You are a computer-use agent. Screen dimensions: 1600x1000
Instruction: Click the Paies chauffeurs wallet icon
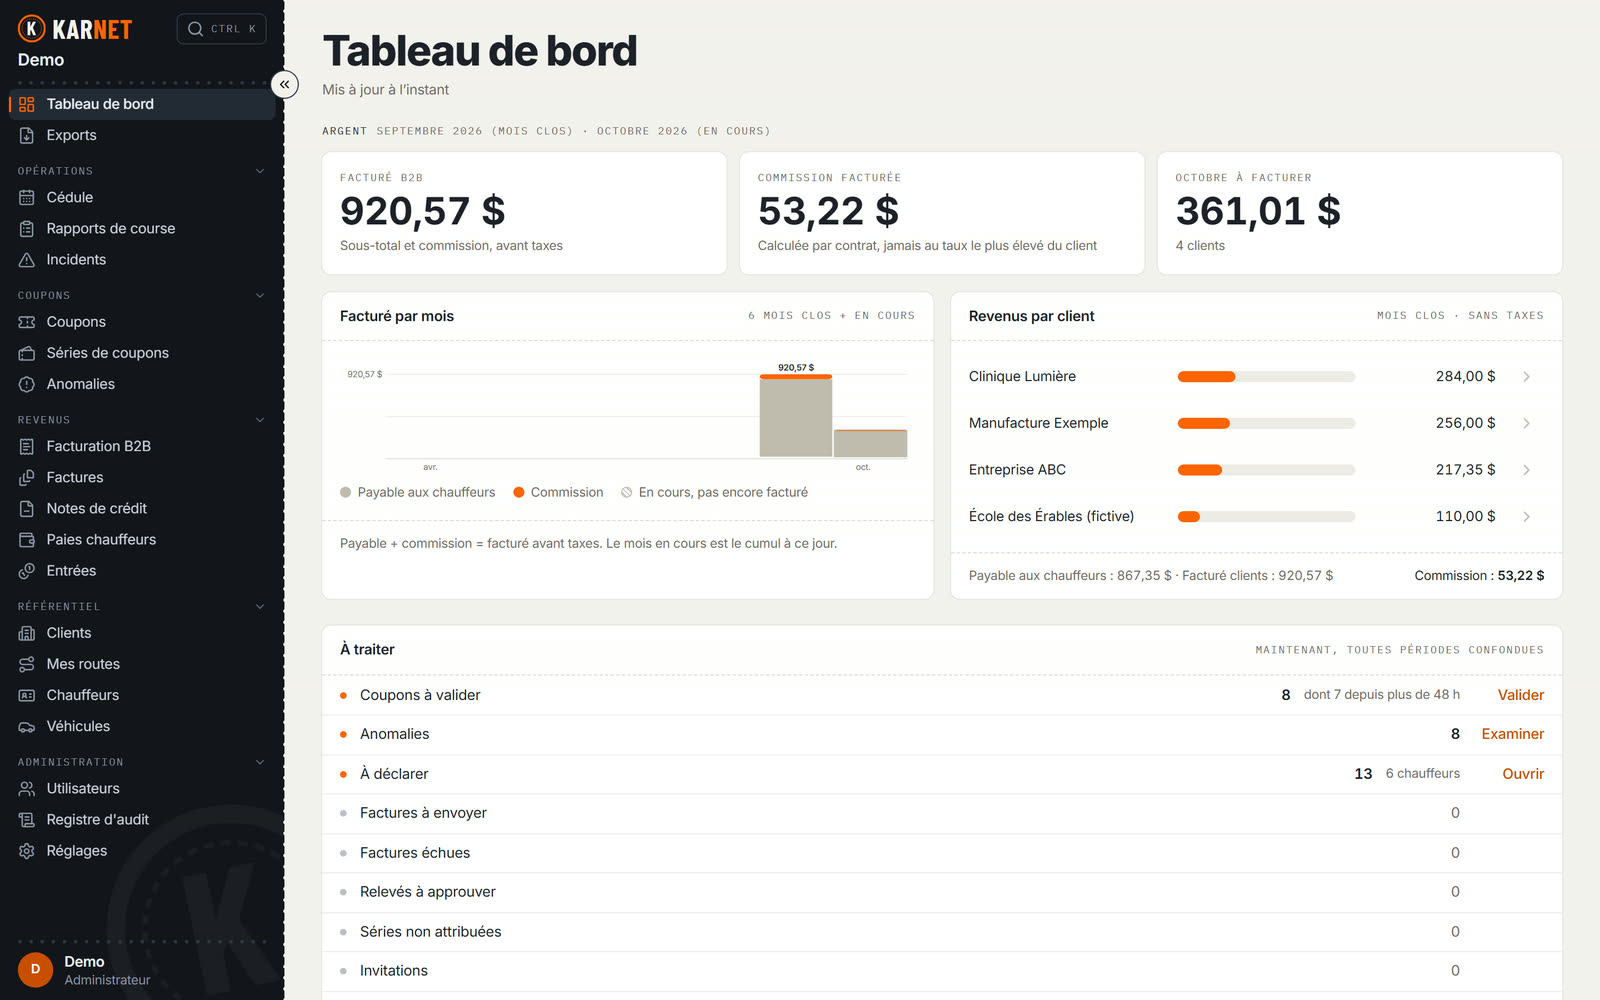[27, 540]
